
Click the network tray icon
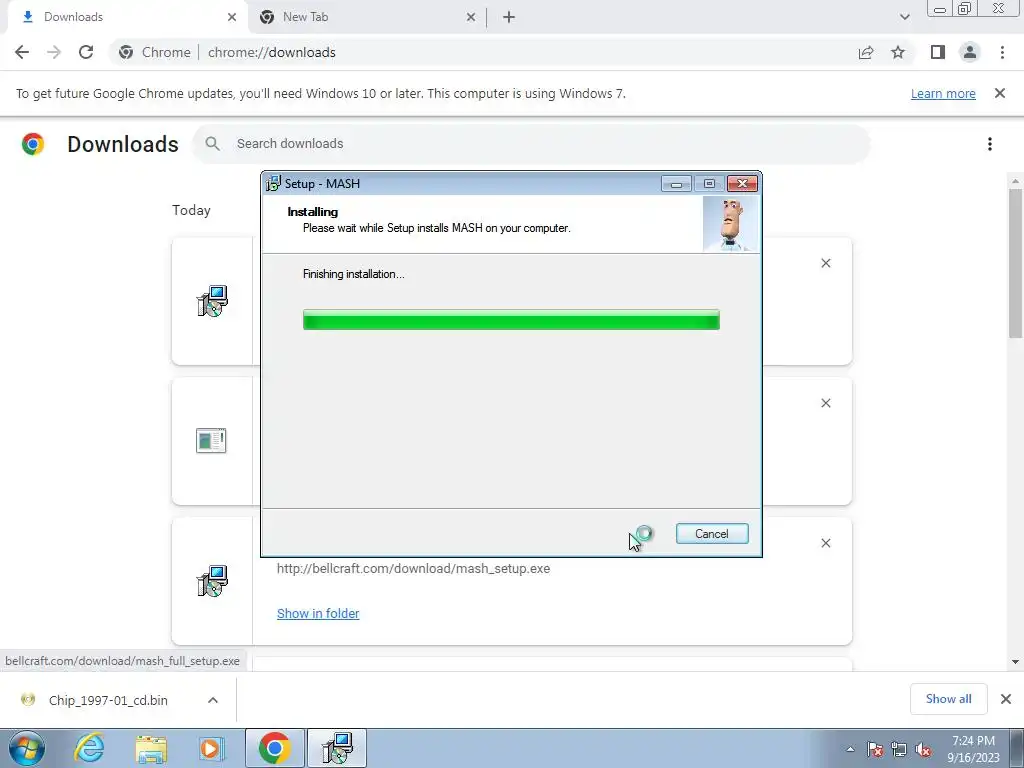899,749
